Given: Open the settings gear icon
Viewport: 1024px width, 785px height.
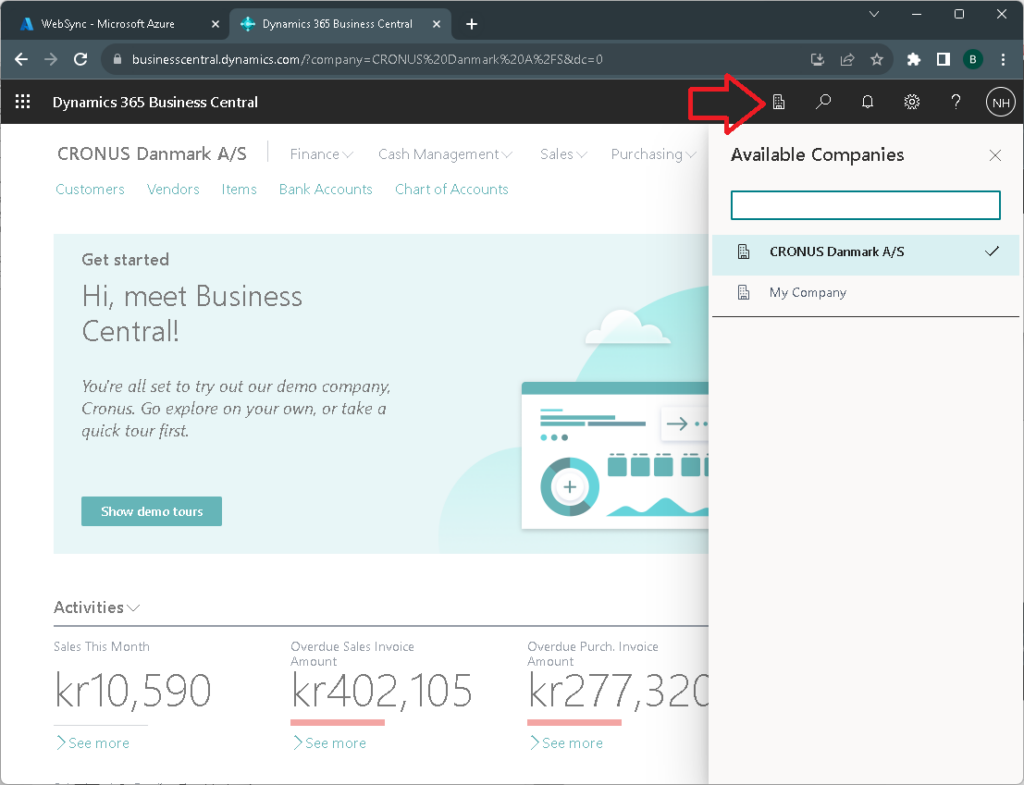Looking at the screenshot, I should (x=911, y=102).
